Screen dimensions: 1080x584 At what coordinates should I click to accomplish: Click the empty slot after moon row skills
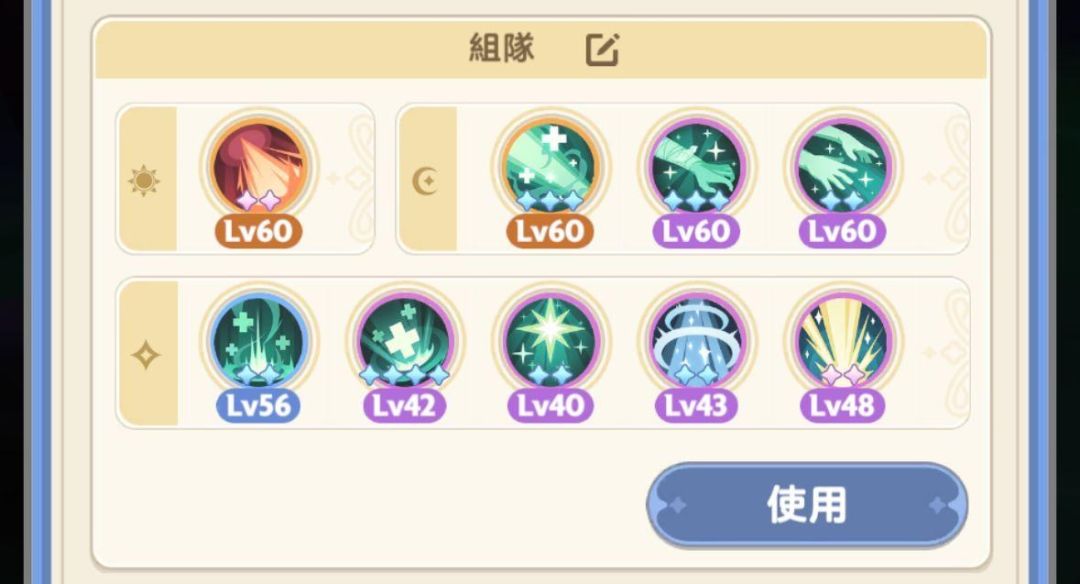click(x=946, y=179)
